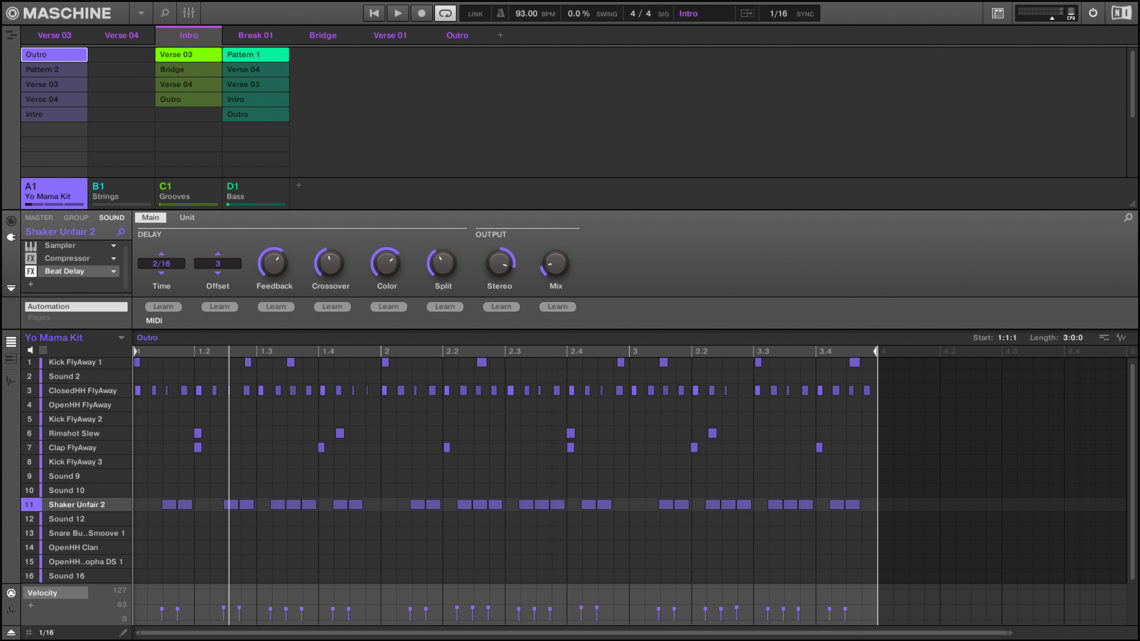This screenshot has height=641, width=1140.
Task: Click the audio engine power icon
Action: [x=1093, y=13]
